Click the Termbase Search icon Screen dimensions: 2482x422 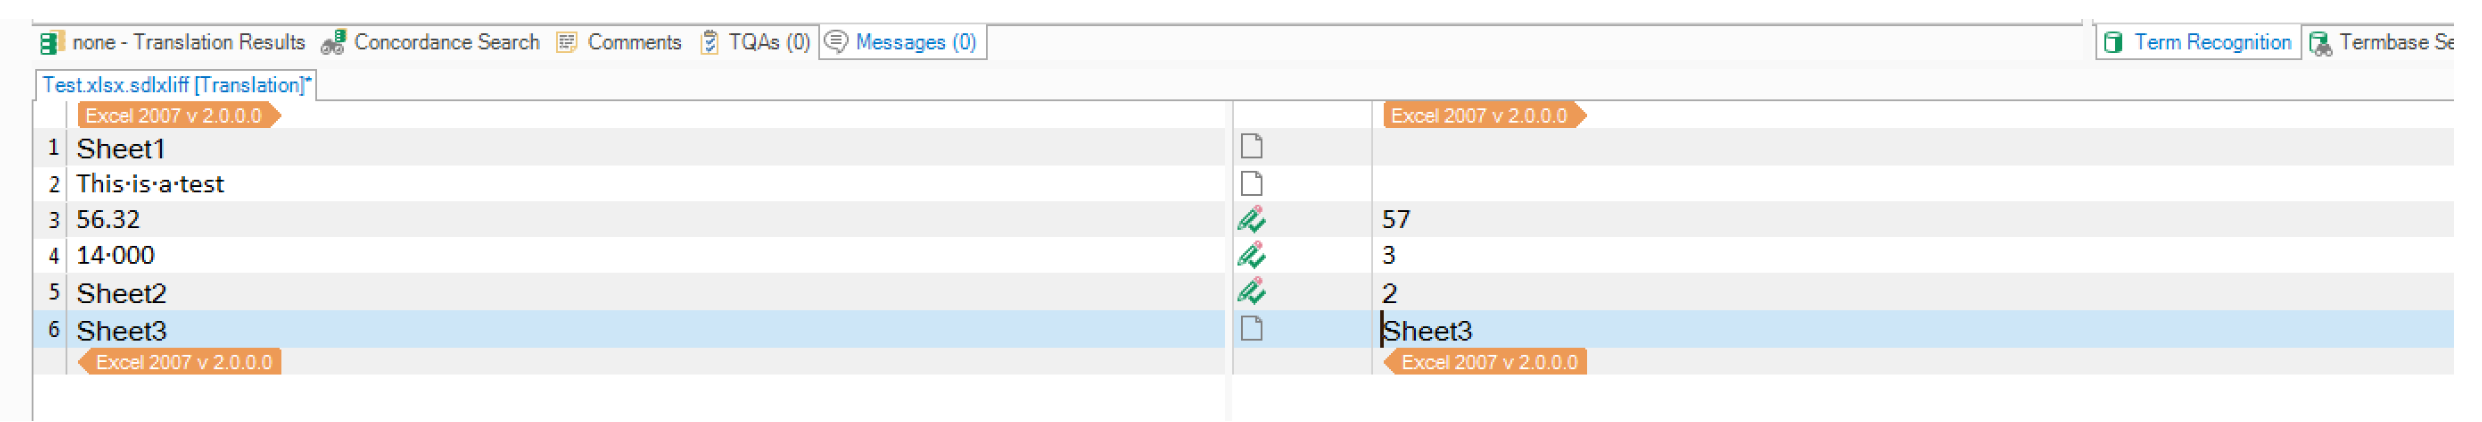coord(2320,44)
